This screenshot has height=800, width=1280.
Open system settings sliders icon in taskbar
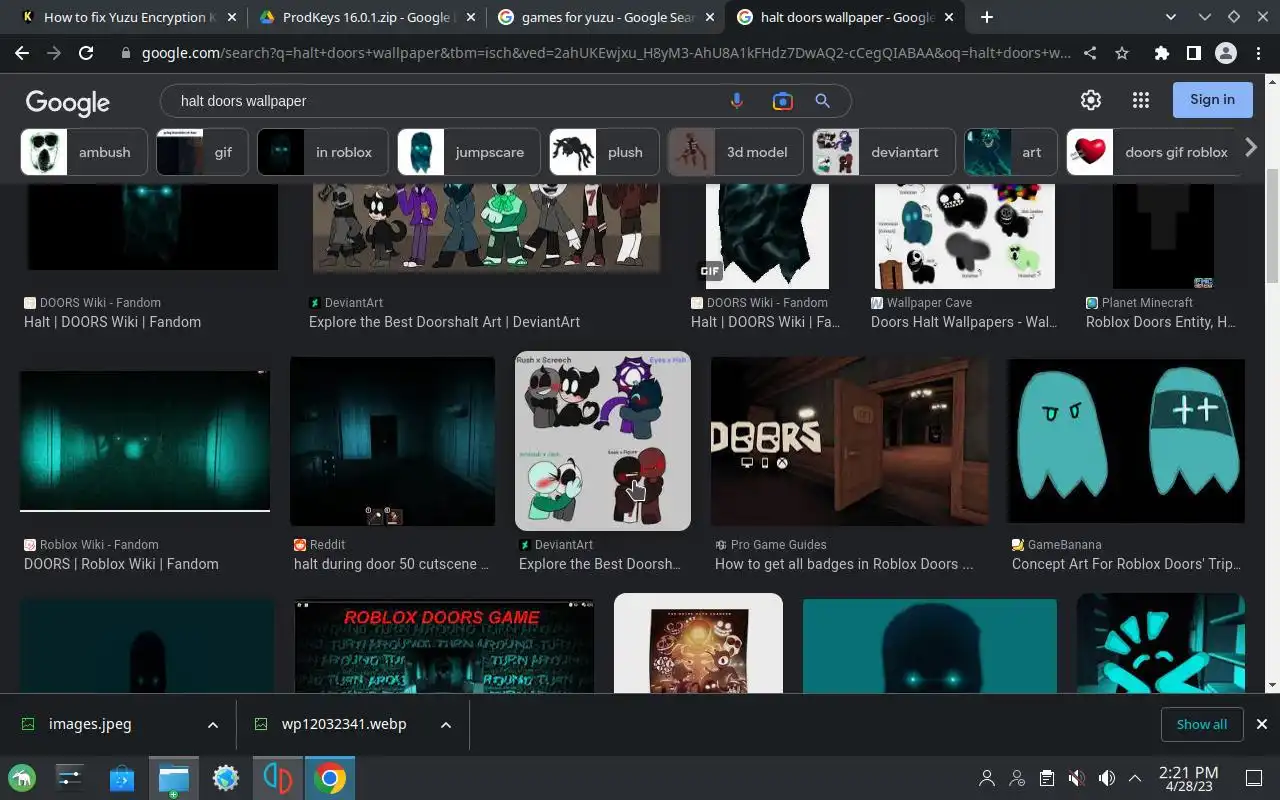coord(70,778)
